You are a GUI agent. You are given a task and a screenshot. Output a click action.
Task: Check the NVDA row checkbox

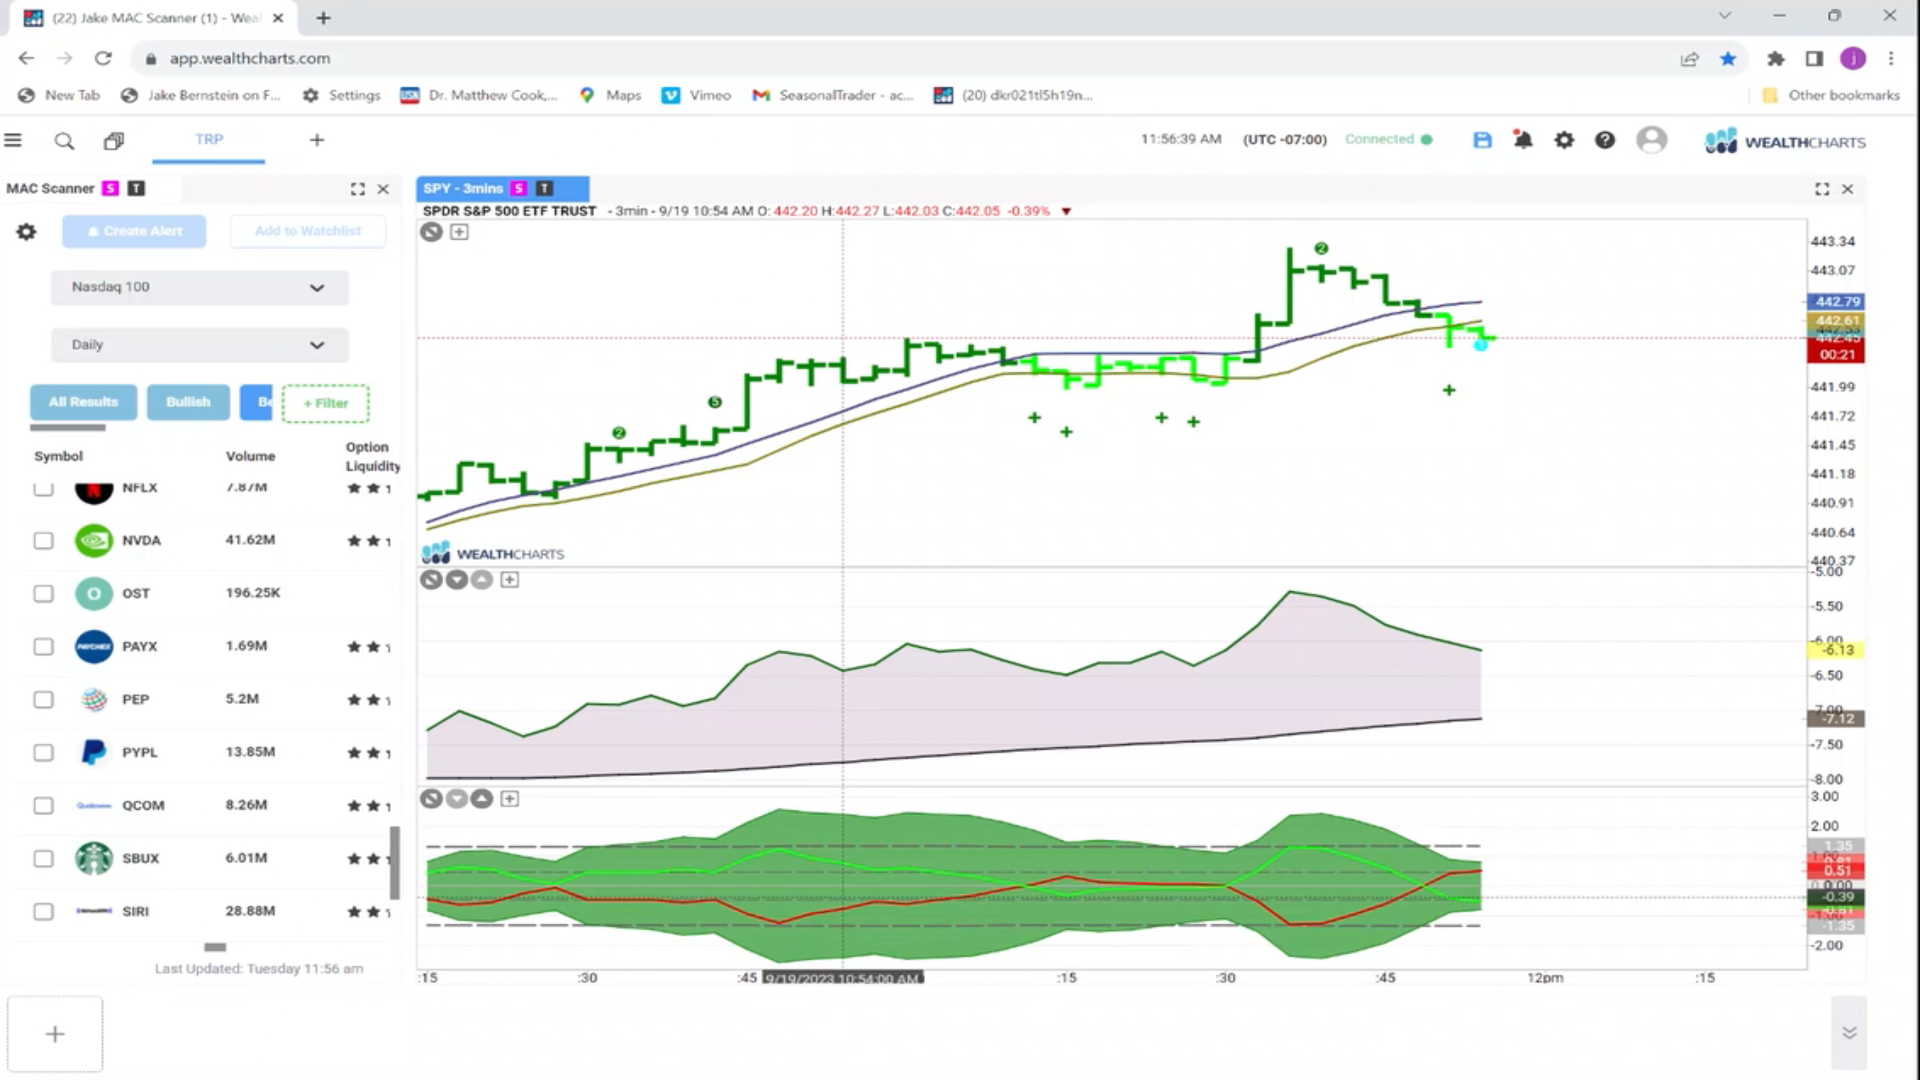[43, 541]
